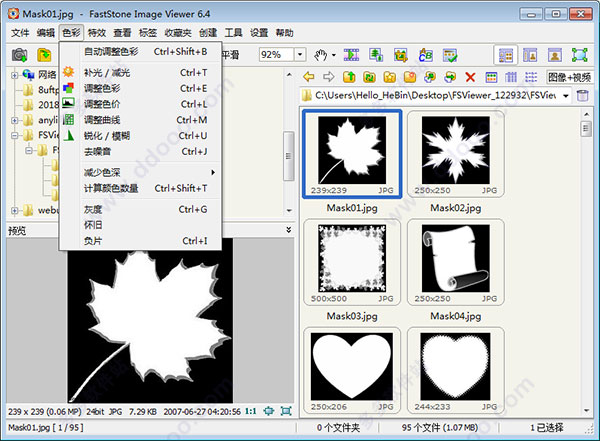This screenshot has width=600, height=441.
Task: Click the refresh folder icon
Action: coord(369,77)
